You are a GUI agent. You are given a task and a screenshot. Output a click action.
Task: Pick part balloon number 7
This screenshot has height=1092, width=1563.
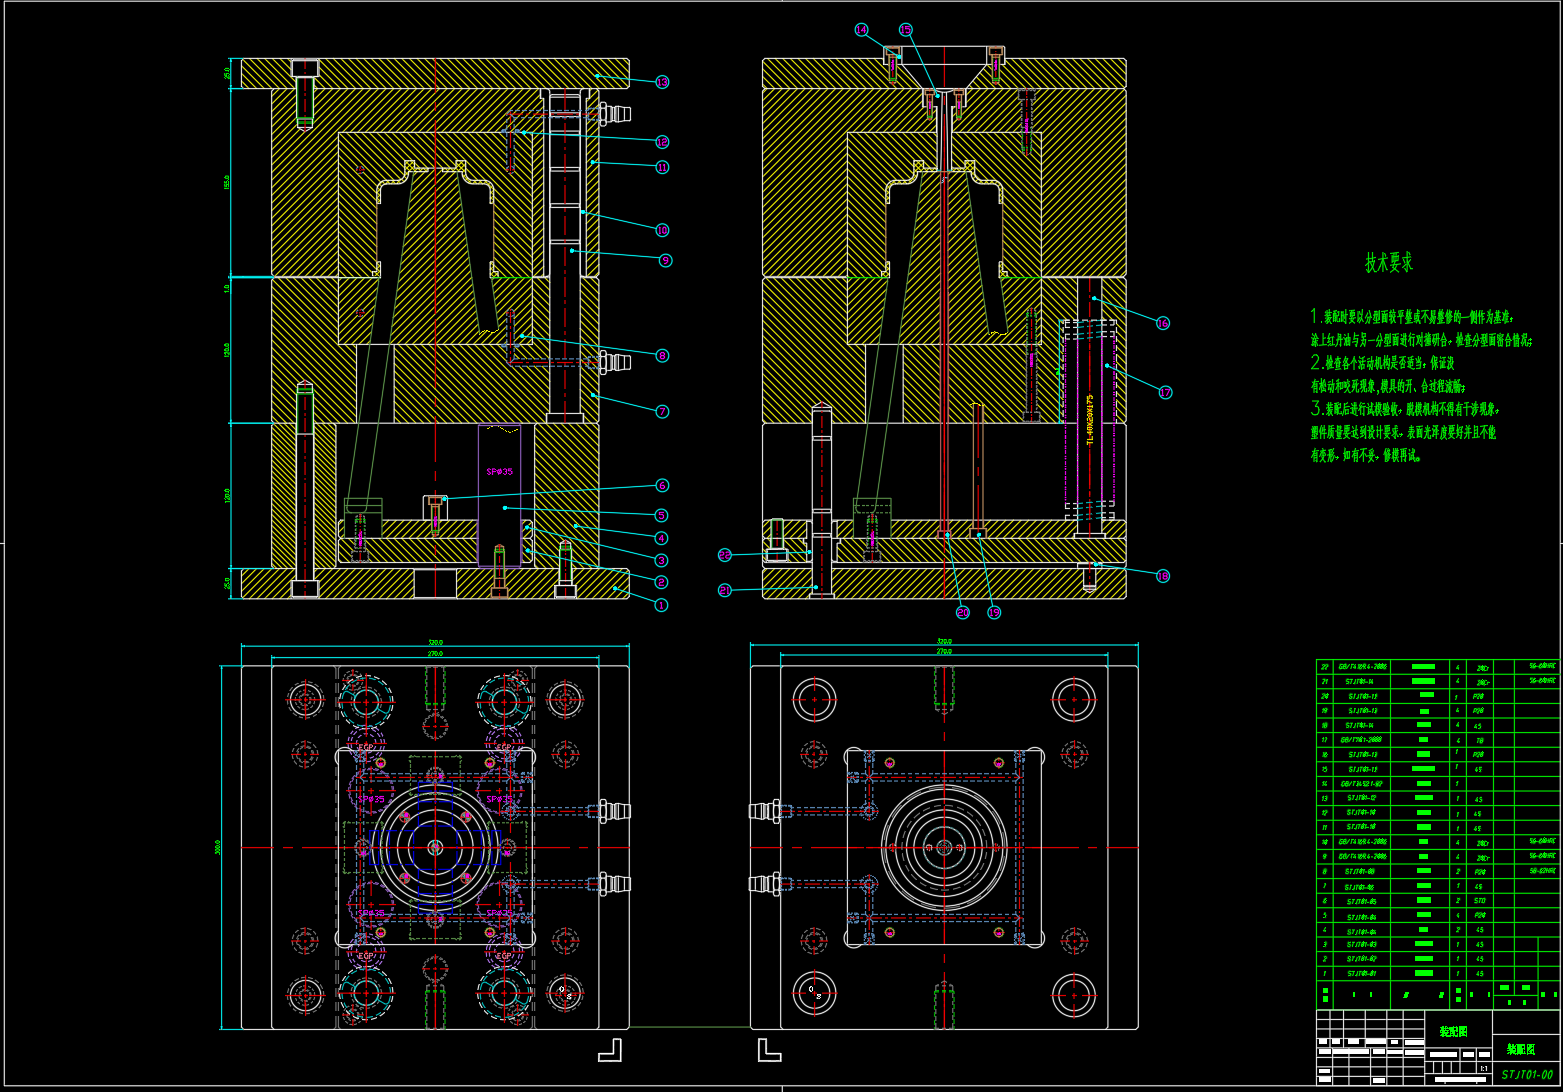coord(662,411)
